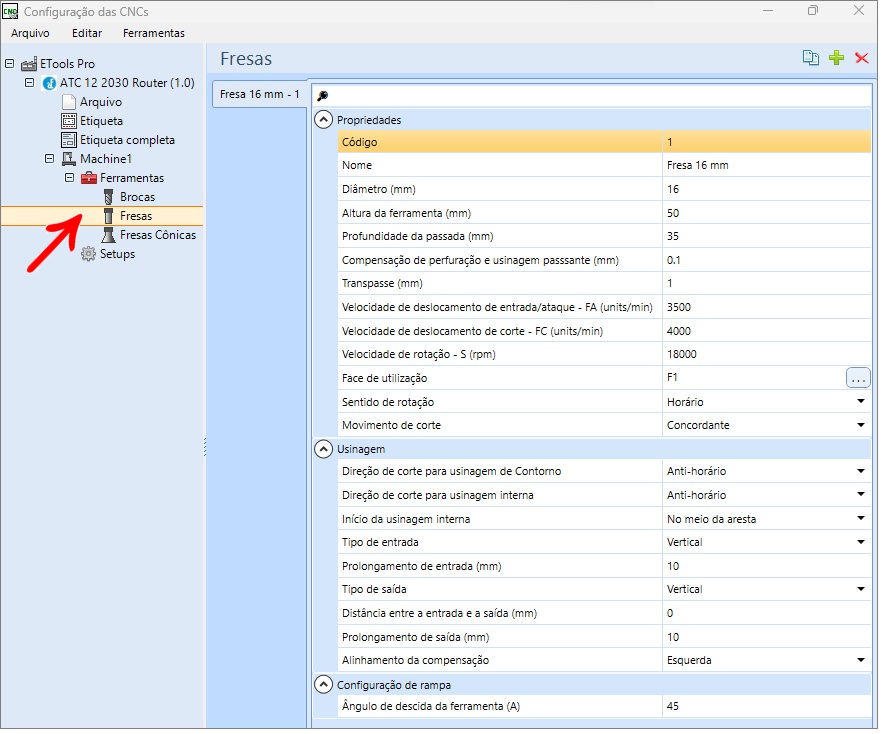Select the Etiqueta completa label icon
Viewport: 883px width, 734px height.
[x=69, y=140]
